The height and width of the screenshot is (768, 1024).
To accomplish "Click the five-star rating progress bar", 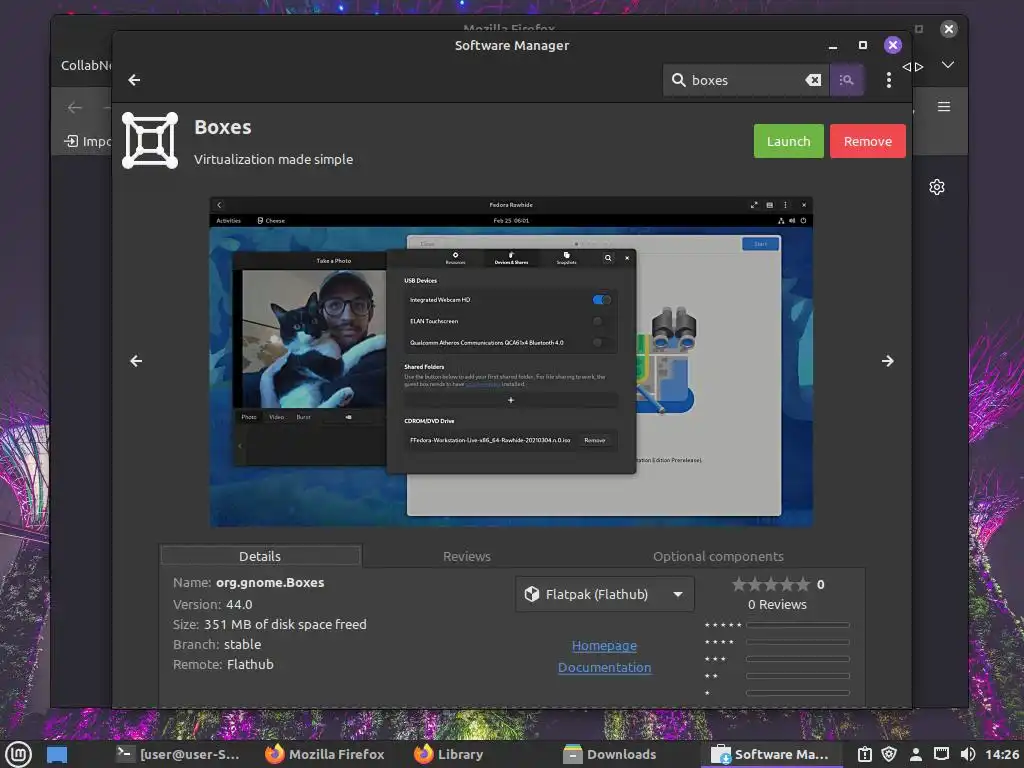I will pos(797,625).
